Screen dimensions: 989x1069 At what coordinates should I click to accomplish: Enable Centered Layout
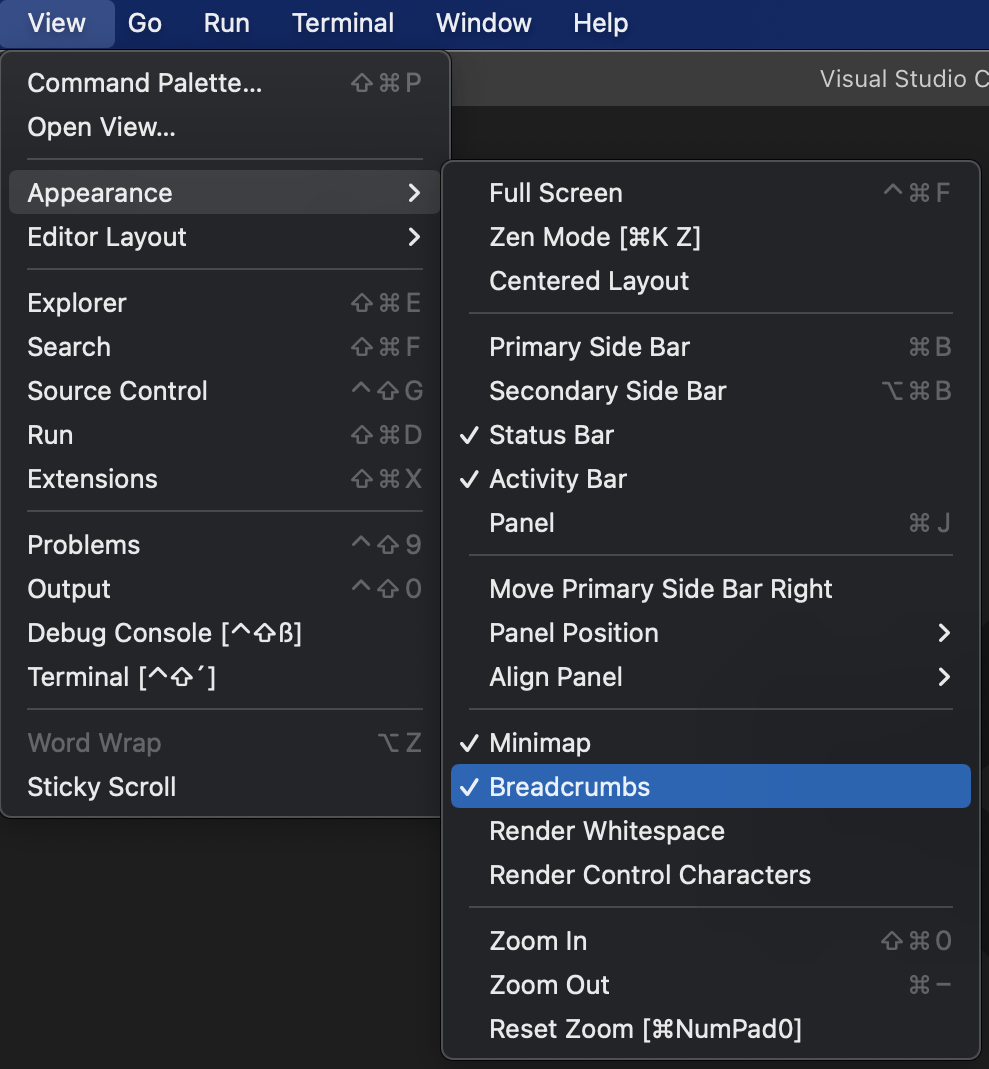588,281
